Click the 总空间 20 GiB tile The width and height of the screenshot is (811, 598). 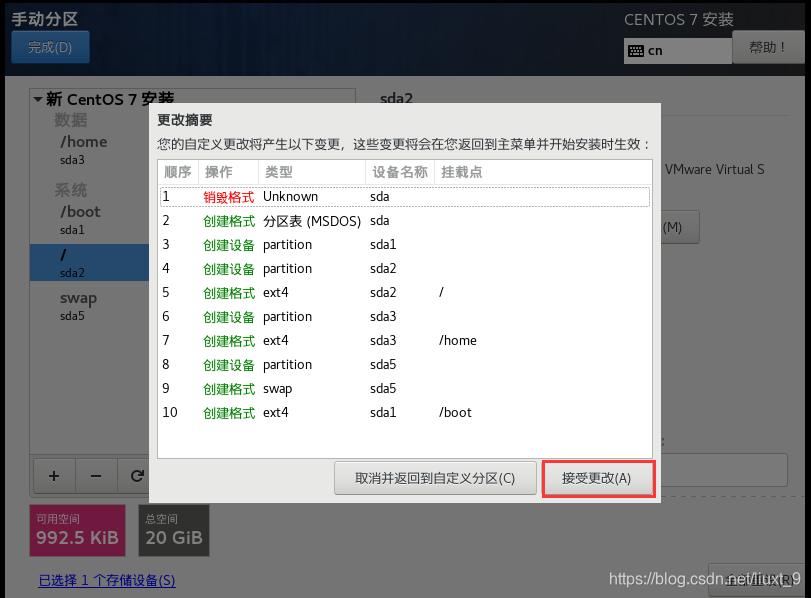click(172, 530)
